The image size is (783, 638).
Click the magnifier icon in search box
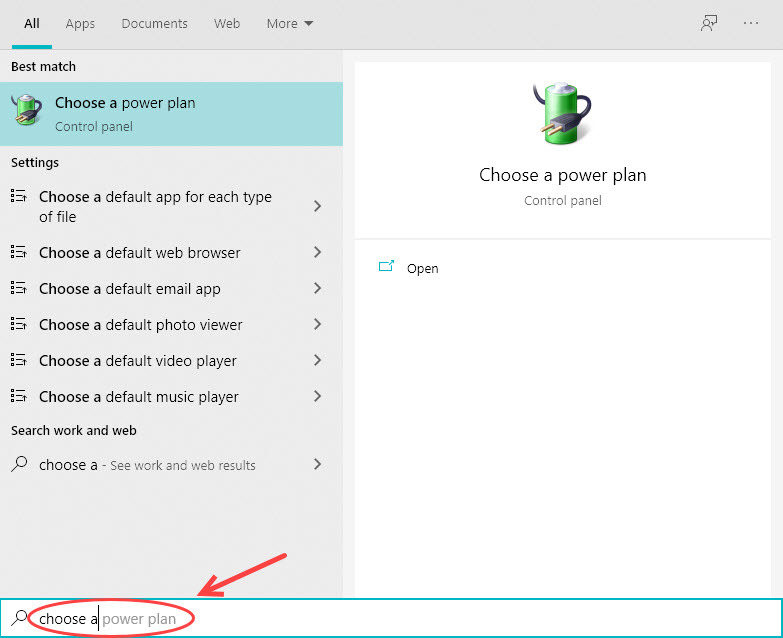[x=20, y=618]
